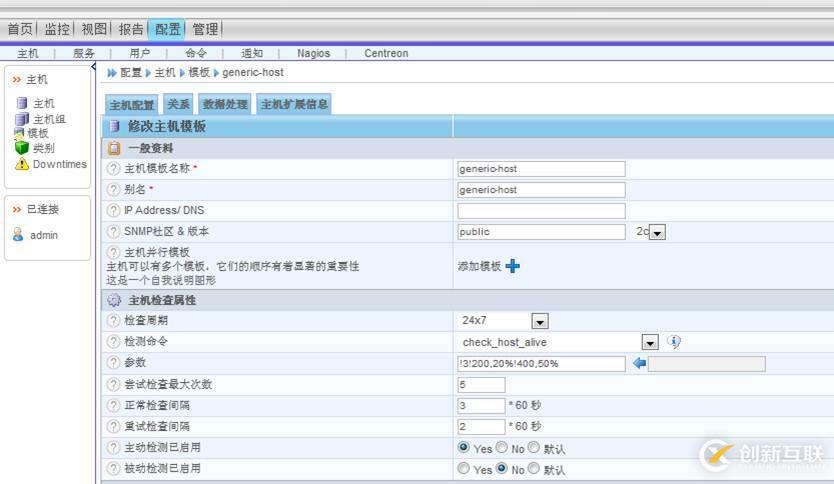Switch to the 主机扩展信息 tab
Viewport: 834px width, 484px height.
coord(294,104)
